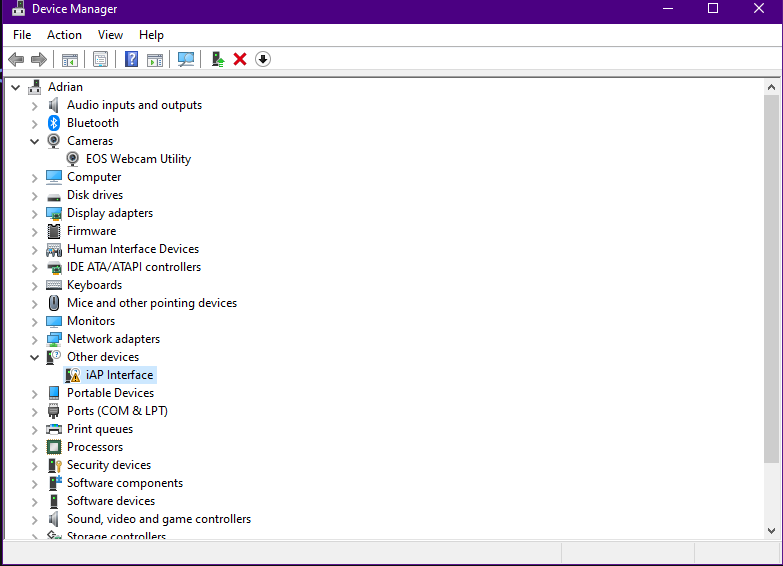Viewport: 783px width, 566px height.
Task: Click the Print queues printer icon
Action: tap(54, 429)
